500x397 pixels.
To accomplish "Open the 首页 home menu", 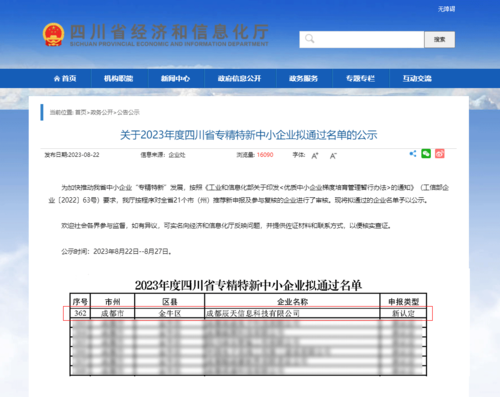I will [65, 78].
